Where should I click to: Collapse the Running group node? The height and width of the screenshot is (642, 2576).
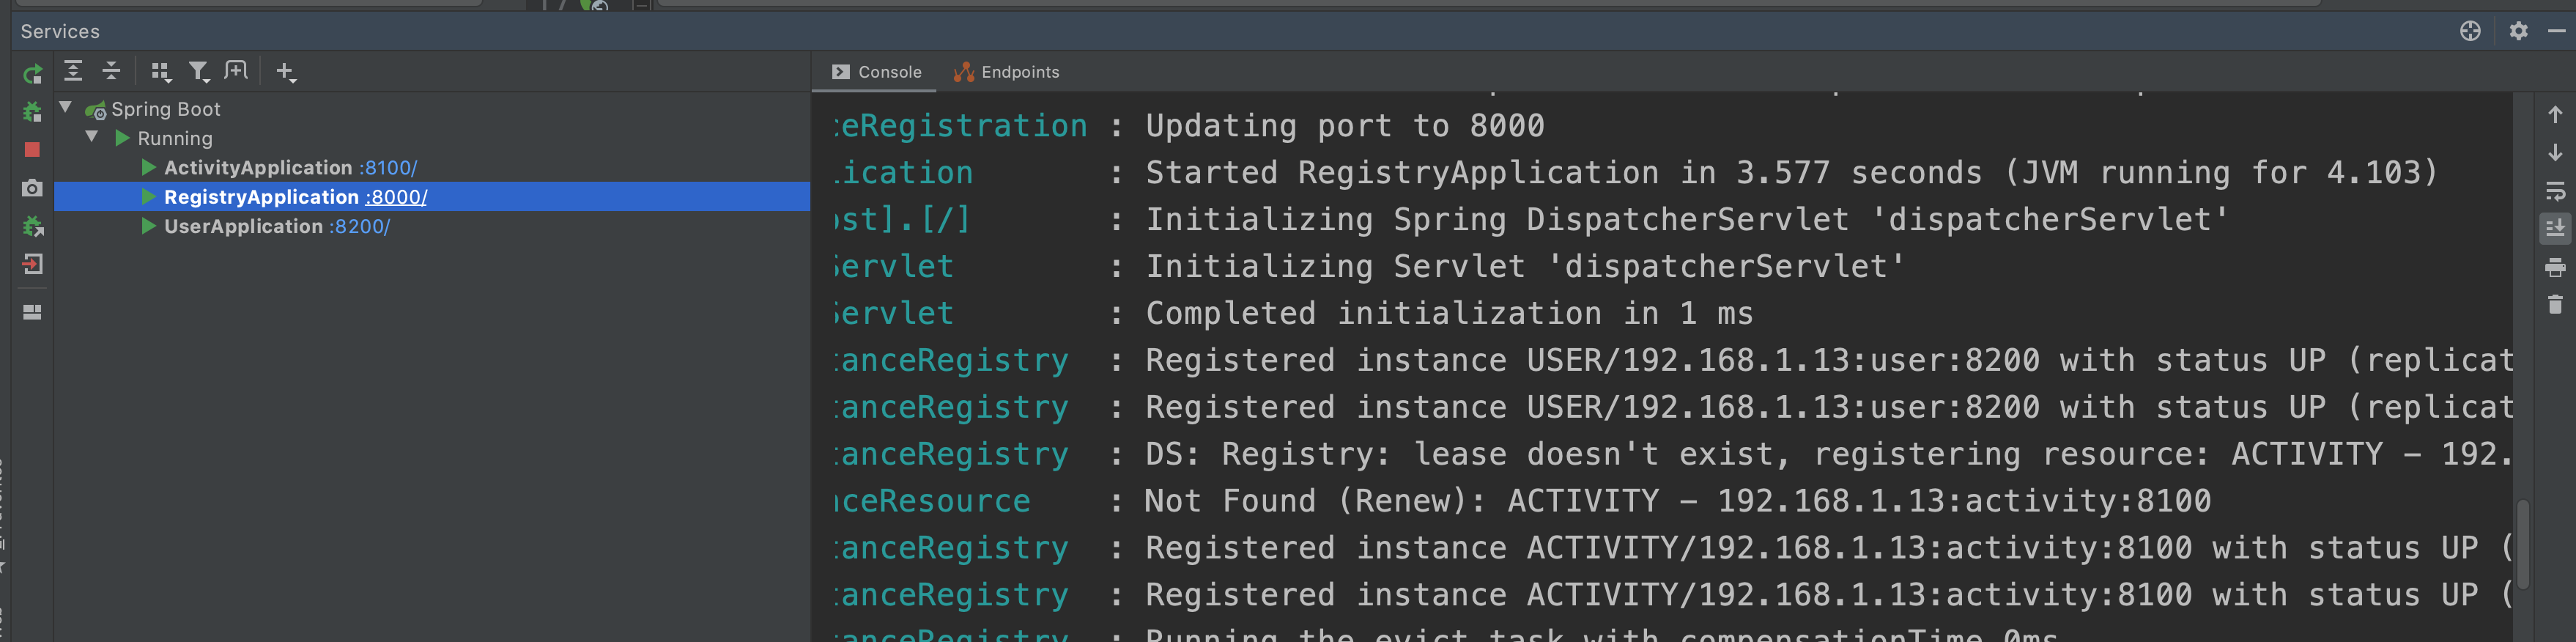point(92,137)
